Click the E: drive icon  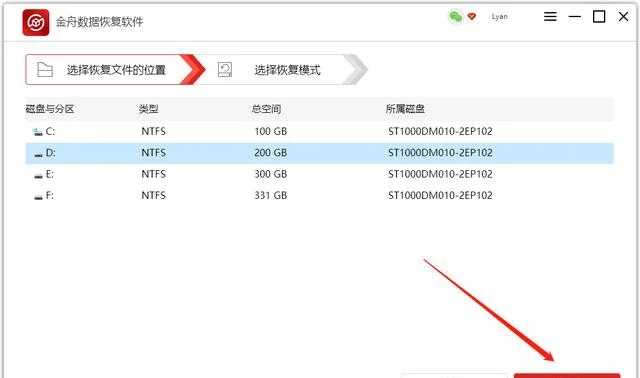38,176
